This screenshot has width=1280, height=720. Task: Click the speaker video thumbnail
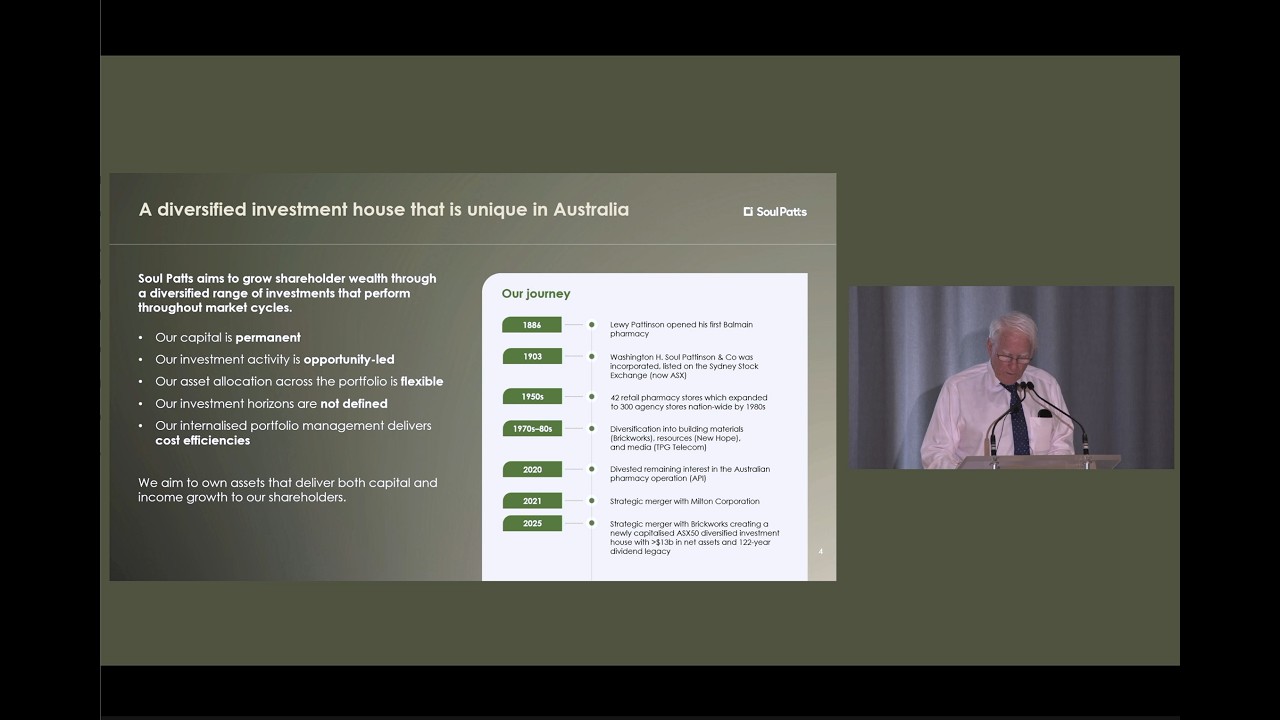(1011, 377)
